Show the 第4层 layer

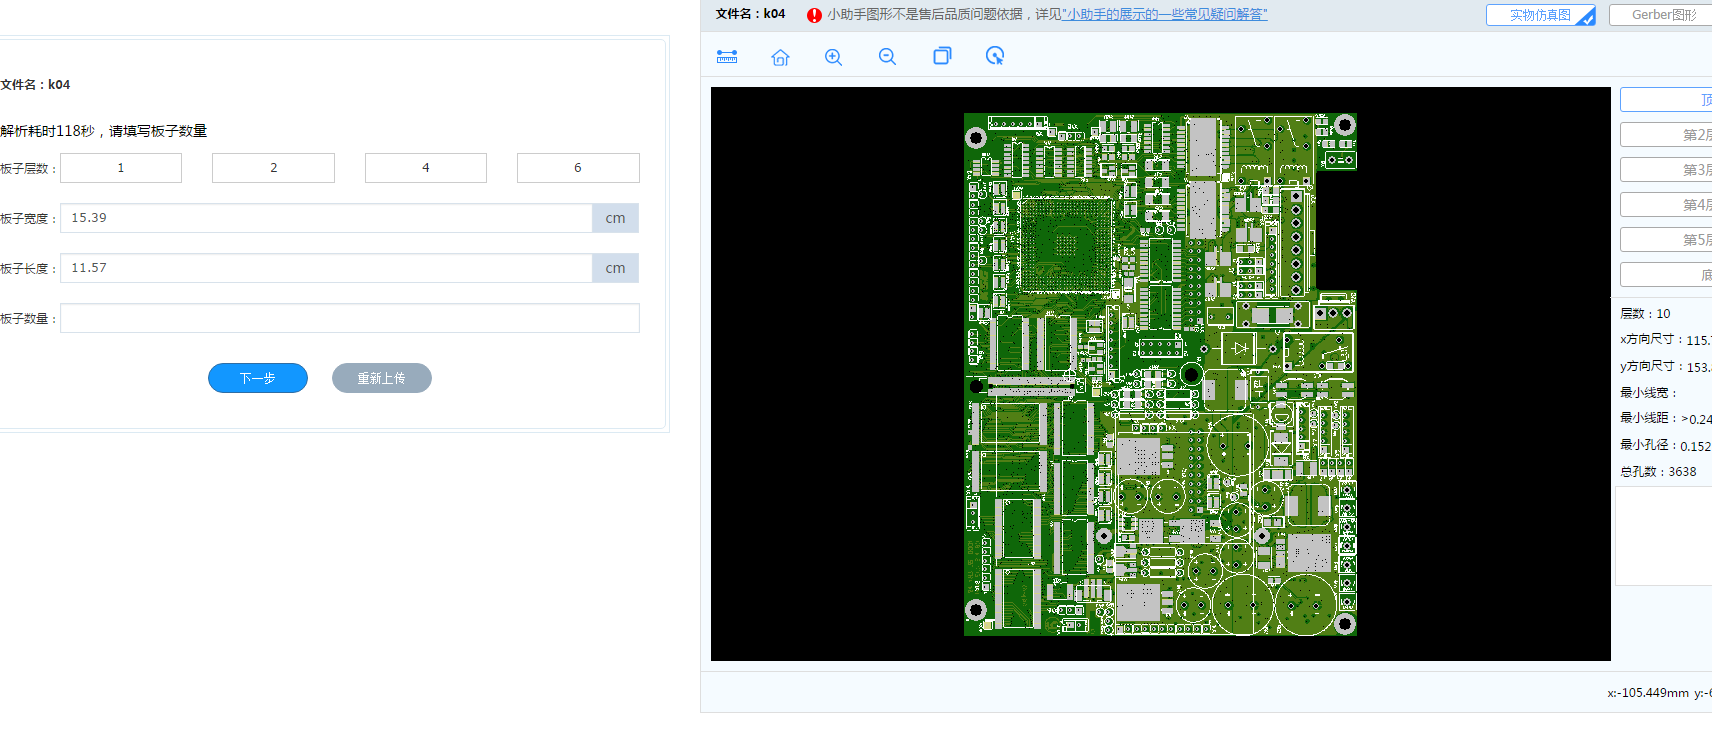1666,205
